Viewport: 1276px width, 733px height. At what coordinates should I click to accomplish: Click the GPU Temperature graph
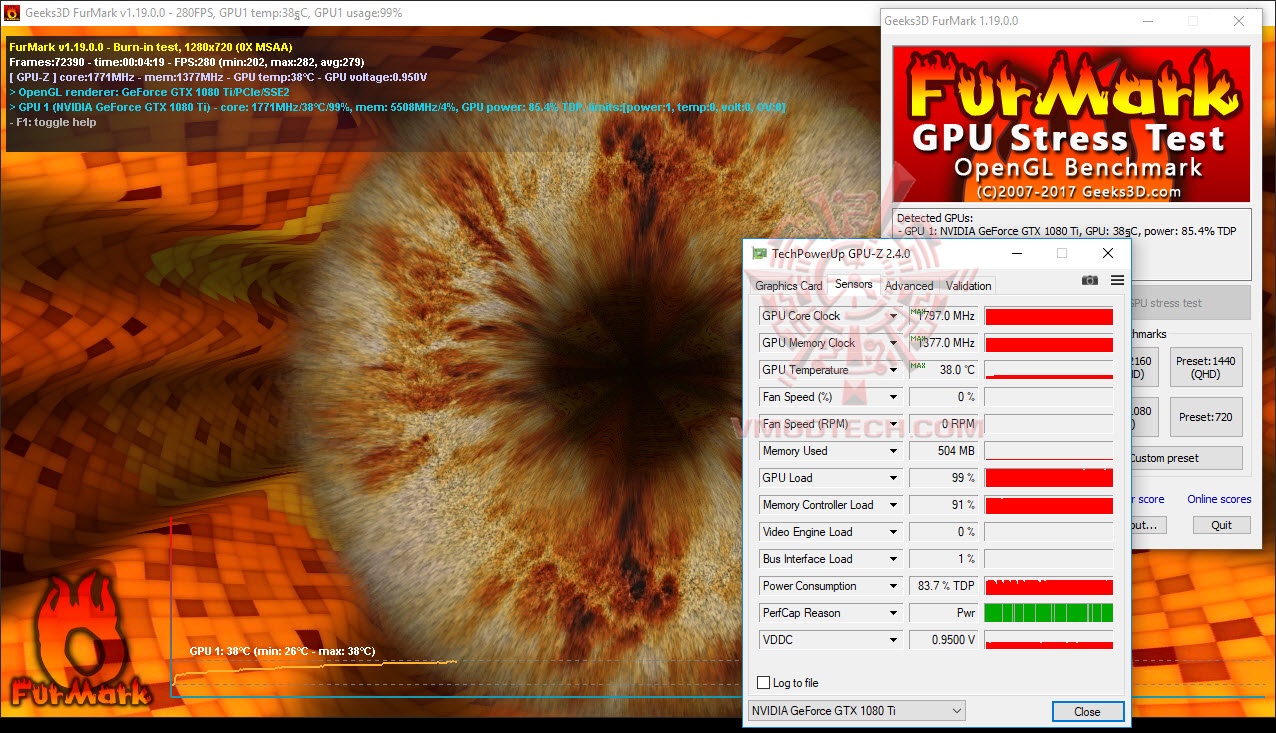pyautogui.click(x=1049, y=370)
